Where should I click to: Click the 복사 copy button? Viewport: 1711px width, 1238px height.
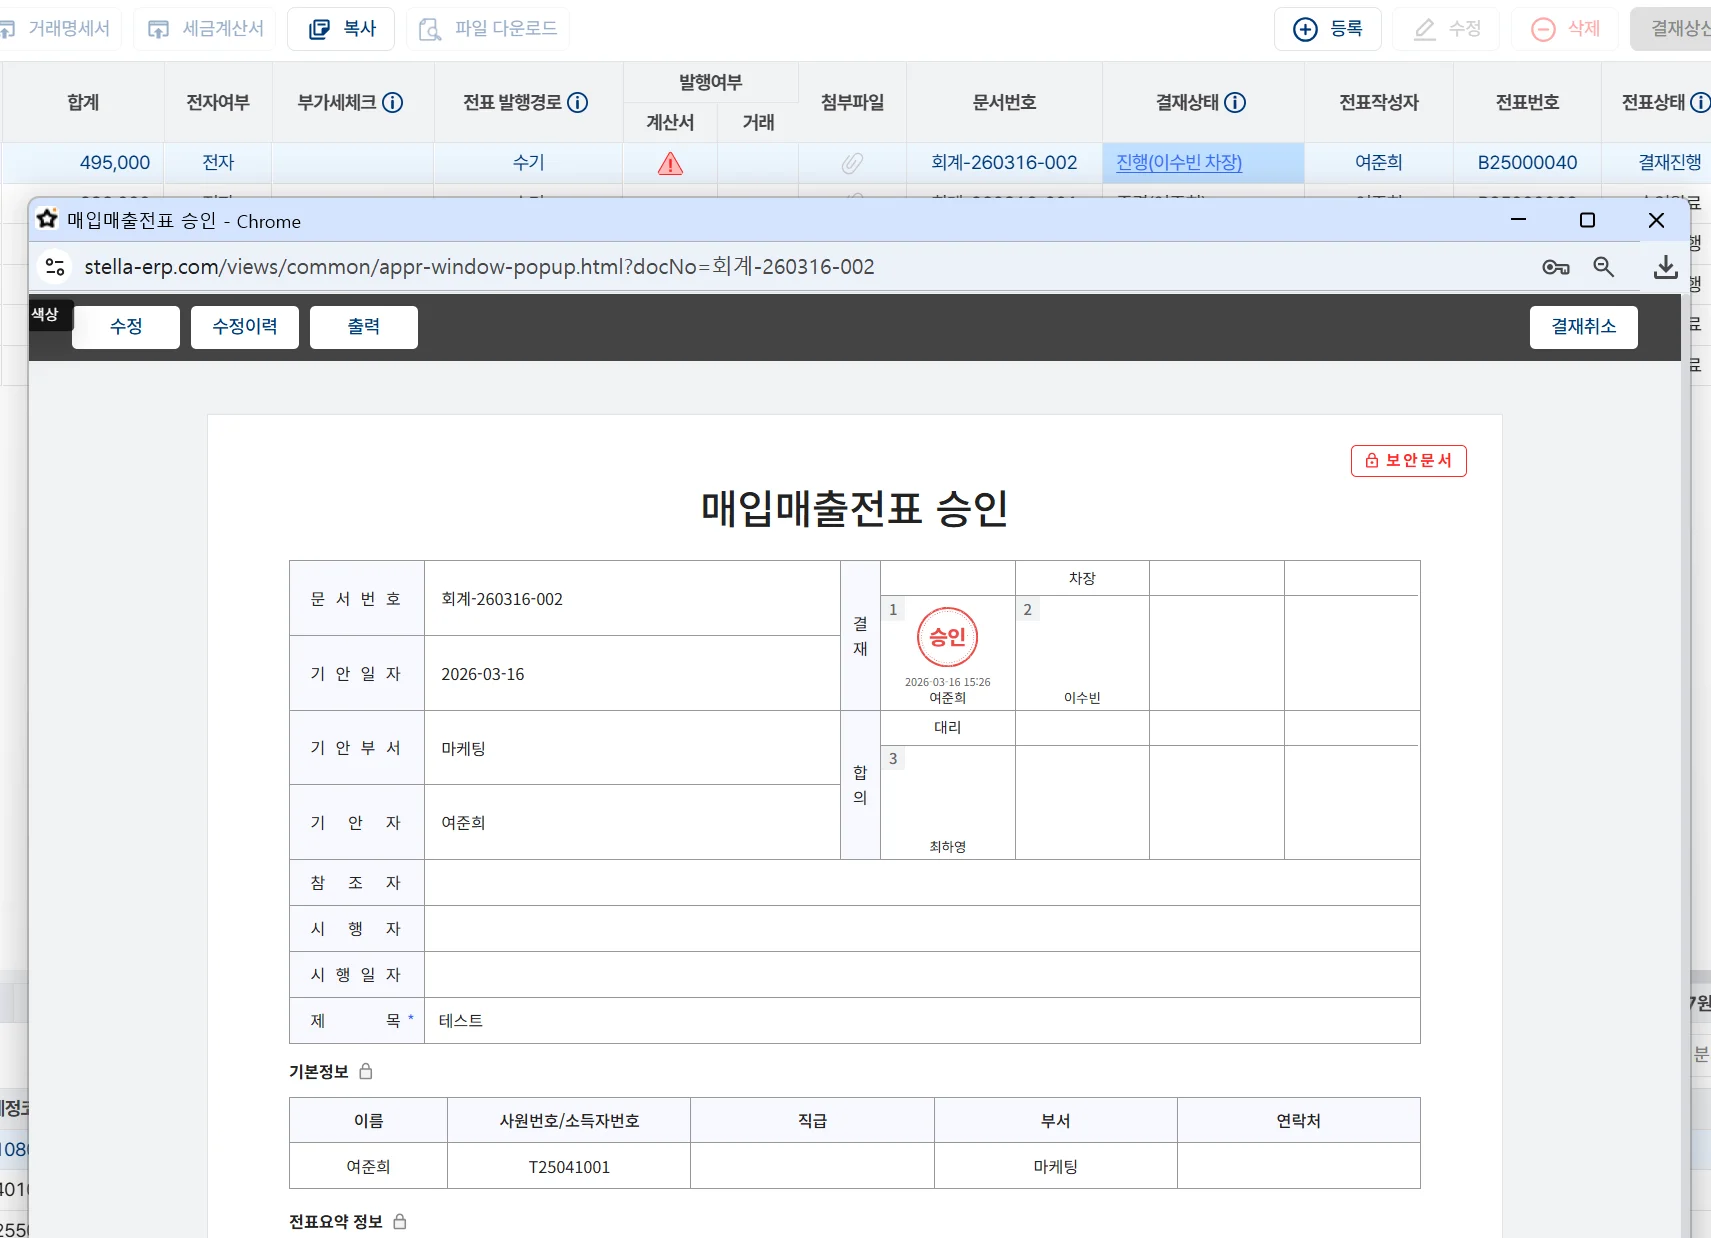pos(341,29)
